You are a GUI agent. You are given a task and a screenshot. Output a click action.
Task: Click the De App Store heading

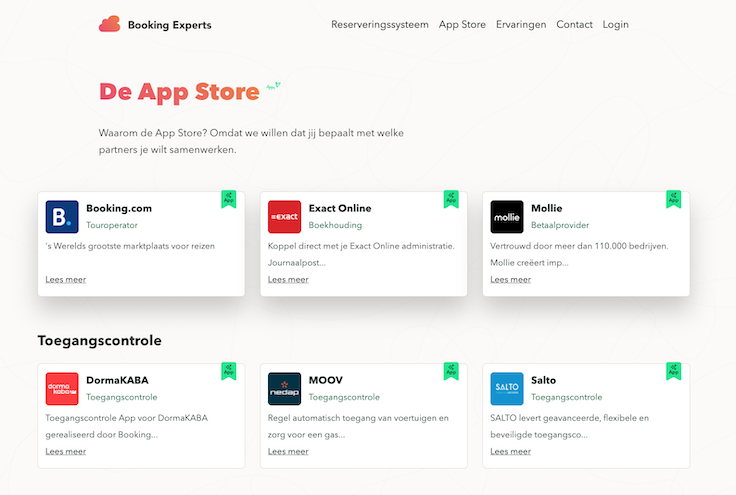tap(179, 92)
